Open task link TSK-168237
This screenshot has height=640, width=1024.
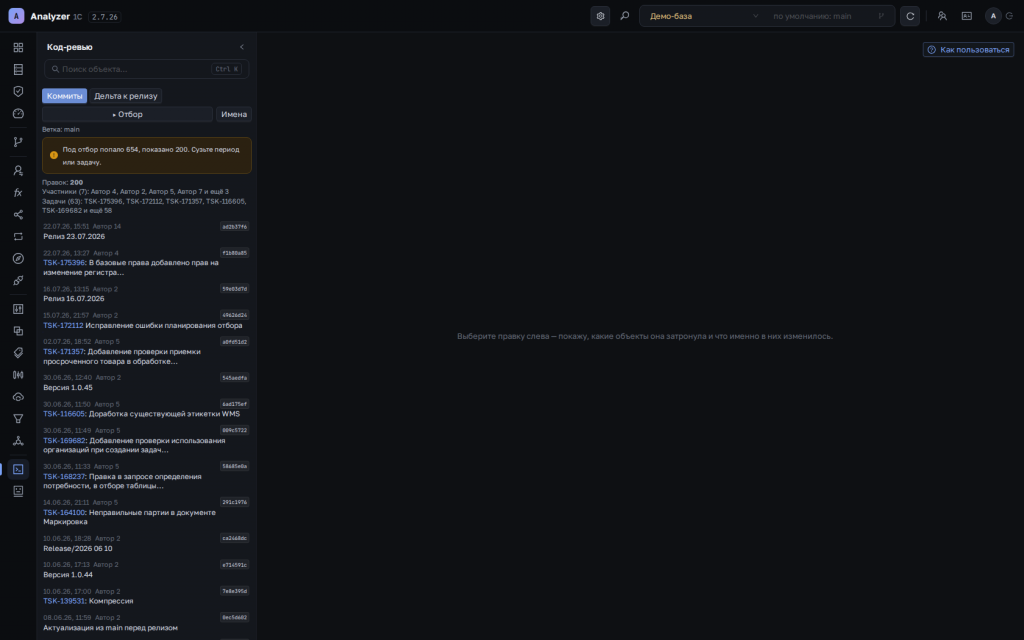pyautogui.click(x=64, y=476)
